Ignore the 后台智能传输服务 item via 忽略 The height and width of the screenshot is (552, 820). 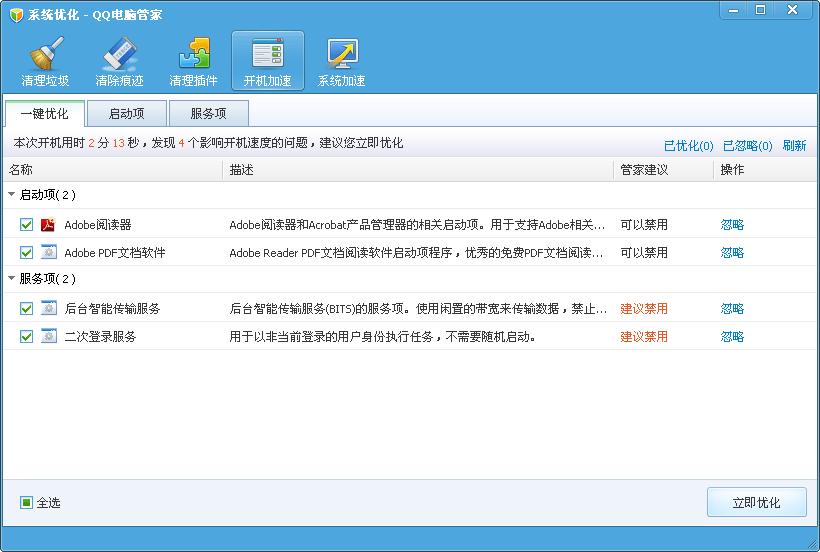(732, 308)
